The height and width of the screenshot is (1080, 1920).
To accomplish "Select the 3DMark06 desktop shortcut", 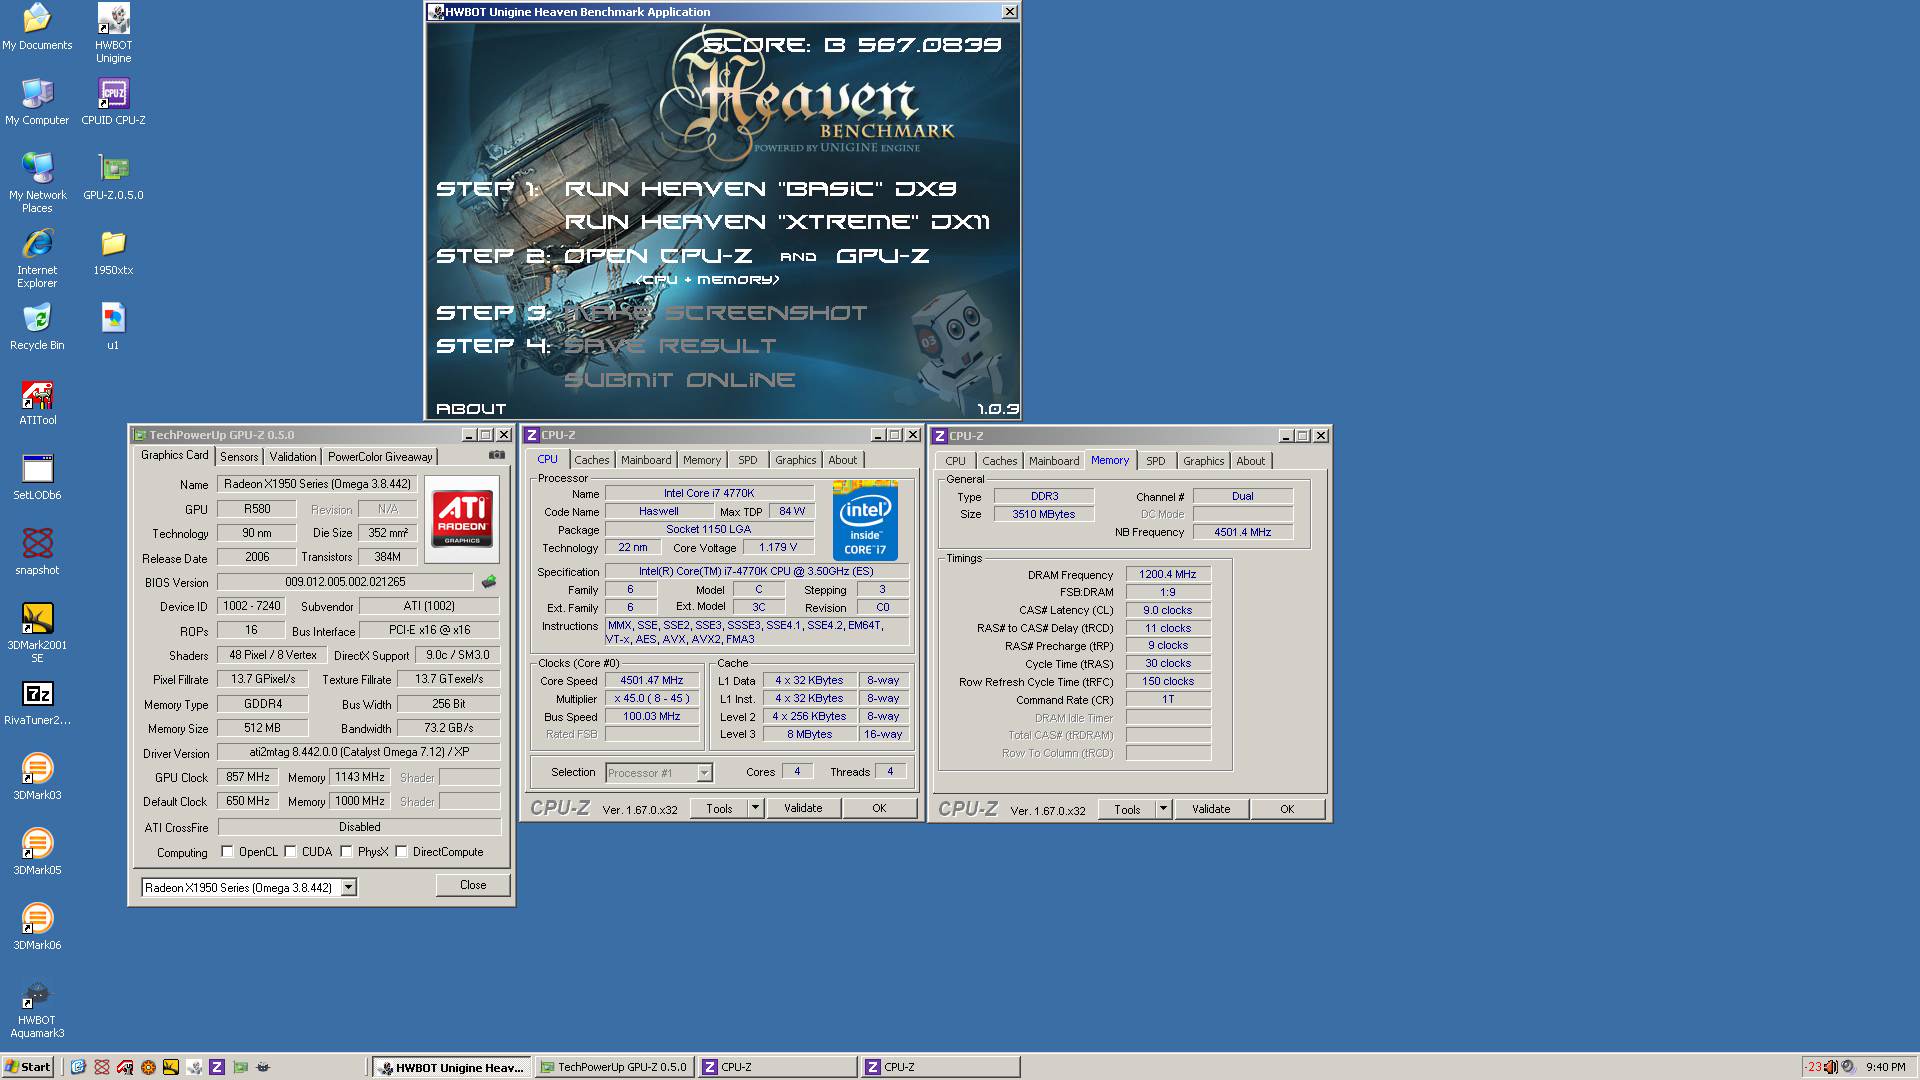I will coord(37,926).
